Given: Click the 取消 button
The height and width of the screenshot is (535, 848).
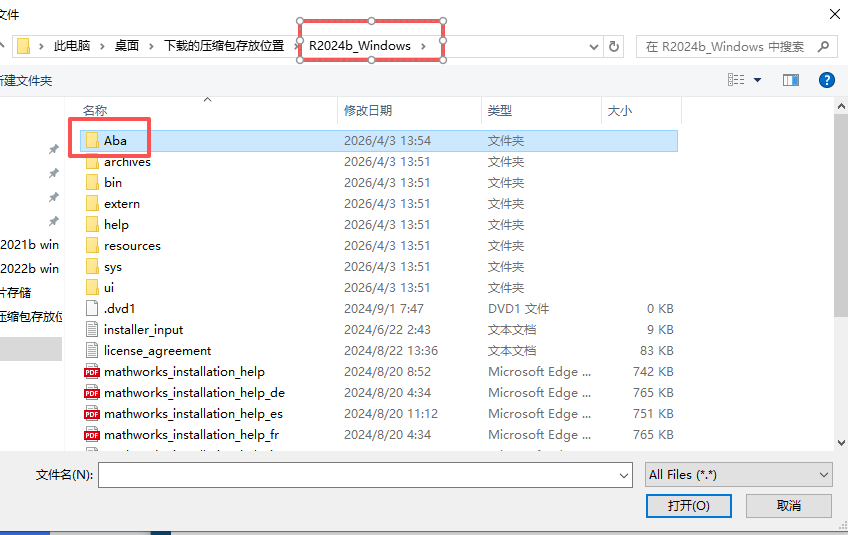Looking at the screenshot, I should coord(789,506).
